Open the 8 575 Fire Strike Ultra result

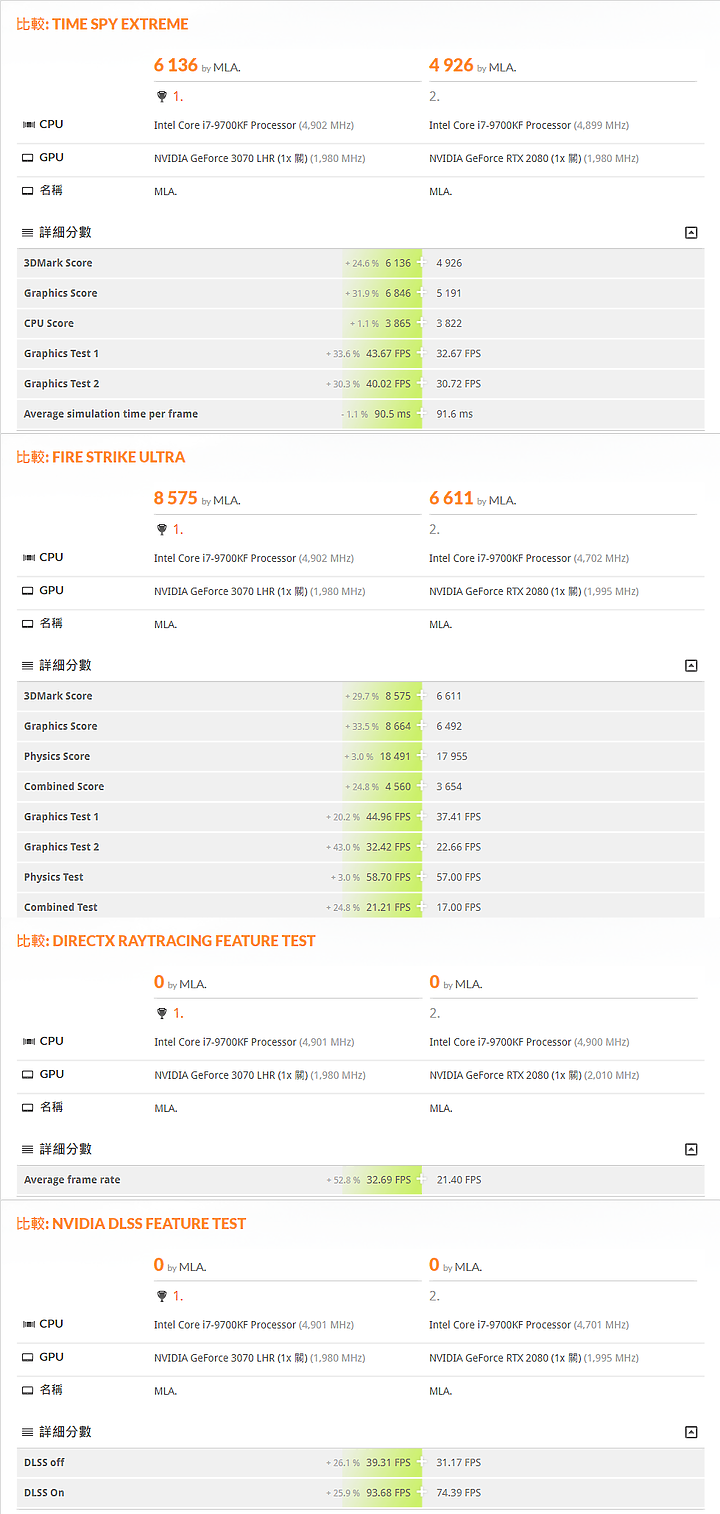(x=176, y=498)
